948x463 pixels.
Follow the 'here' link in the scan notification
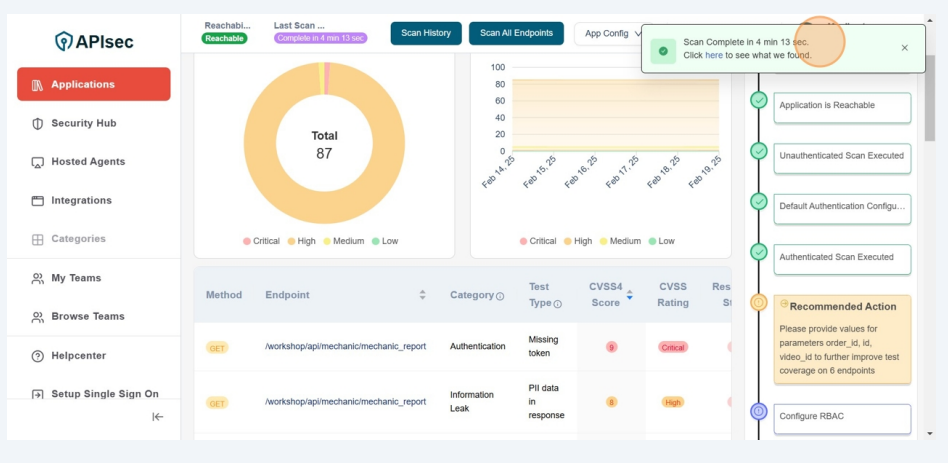[x=714, y=56]
